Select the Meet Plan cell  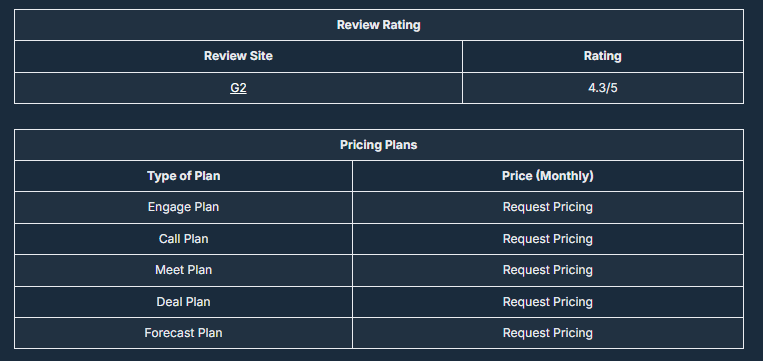coord(183,270)
